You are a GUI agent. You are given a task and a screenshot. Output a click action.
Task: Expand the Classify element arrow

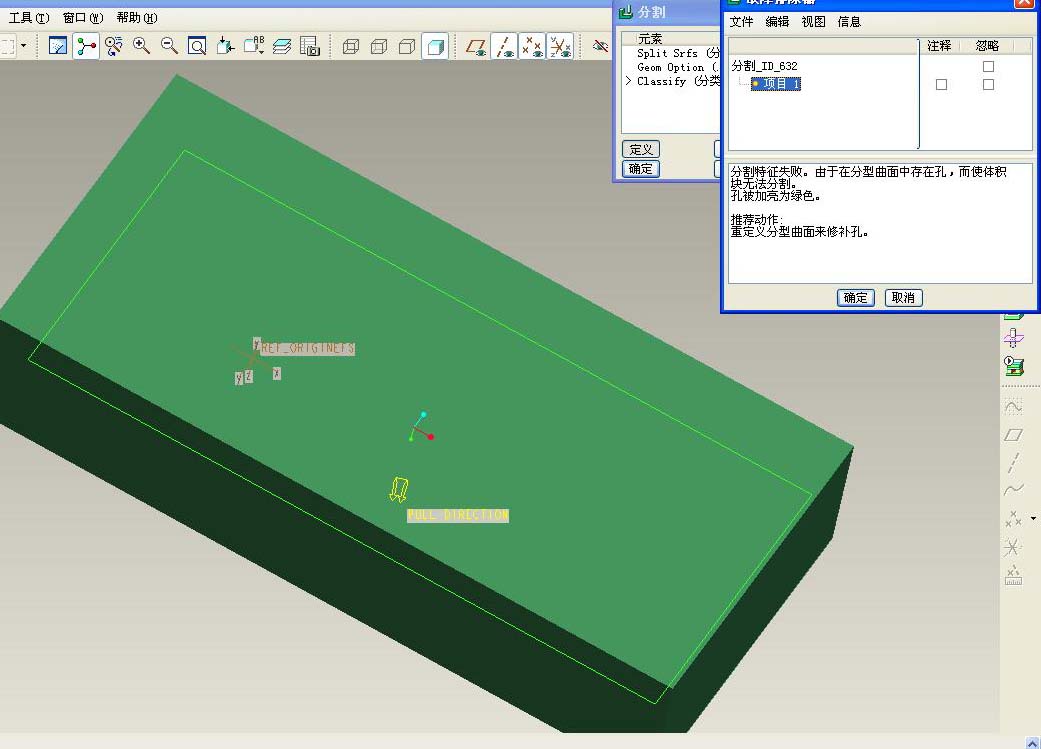[628, 81]
